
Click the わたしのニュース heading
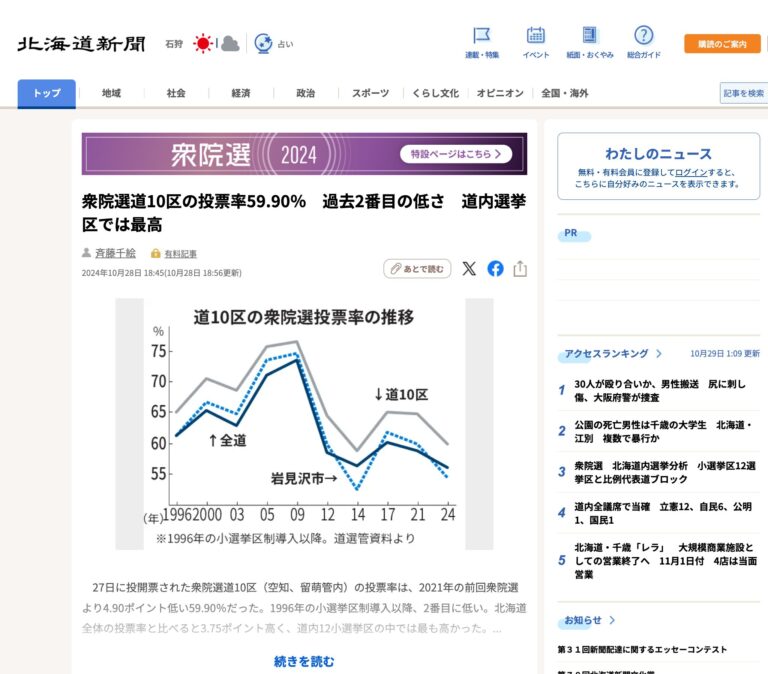658,153
